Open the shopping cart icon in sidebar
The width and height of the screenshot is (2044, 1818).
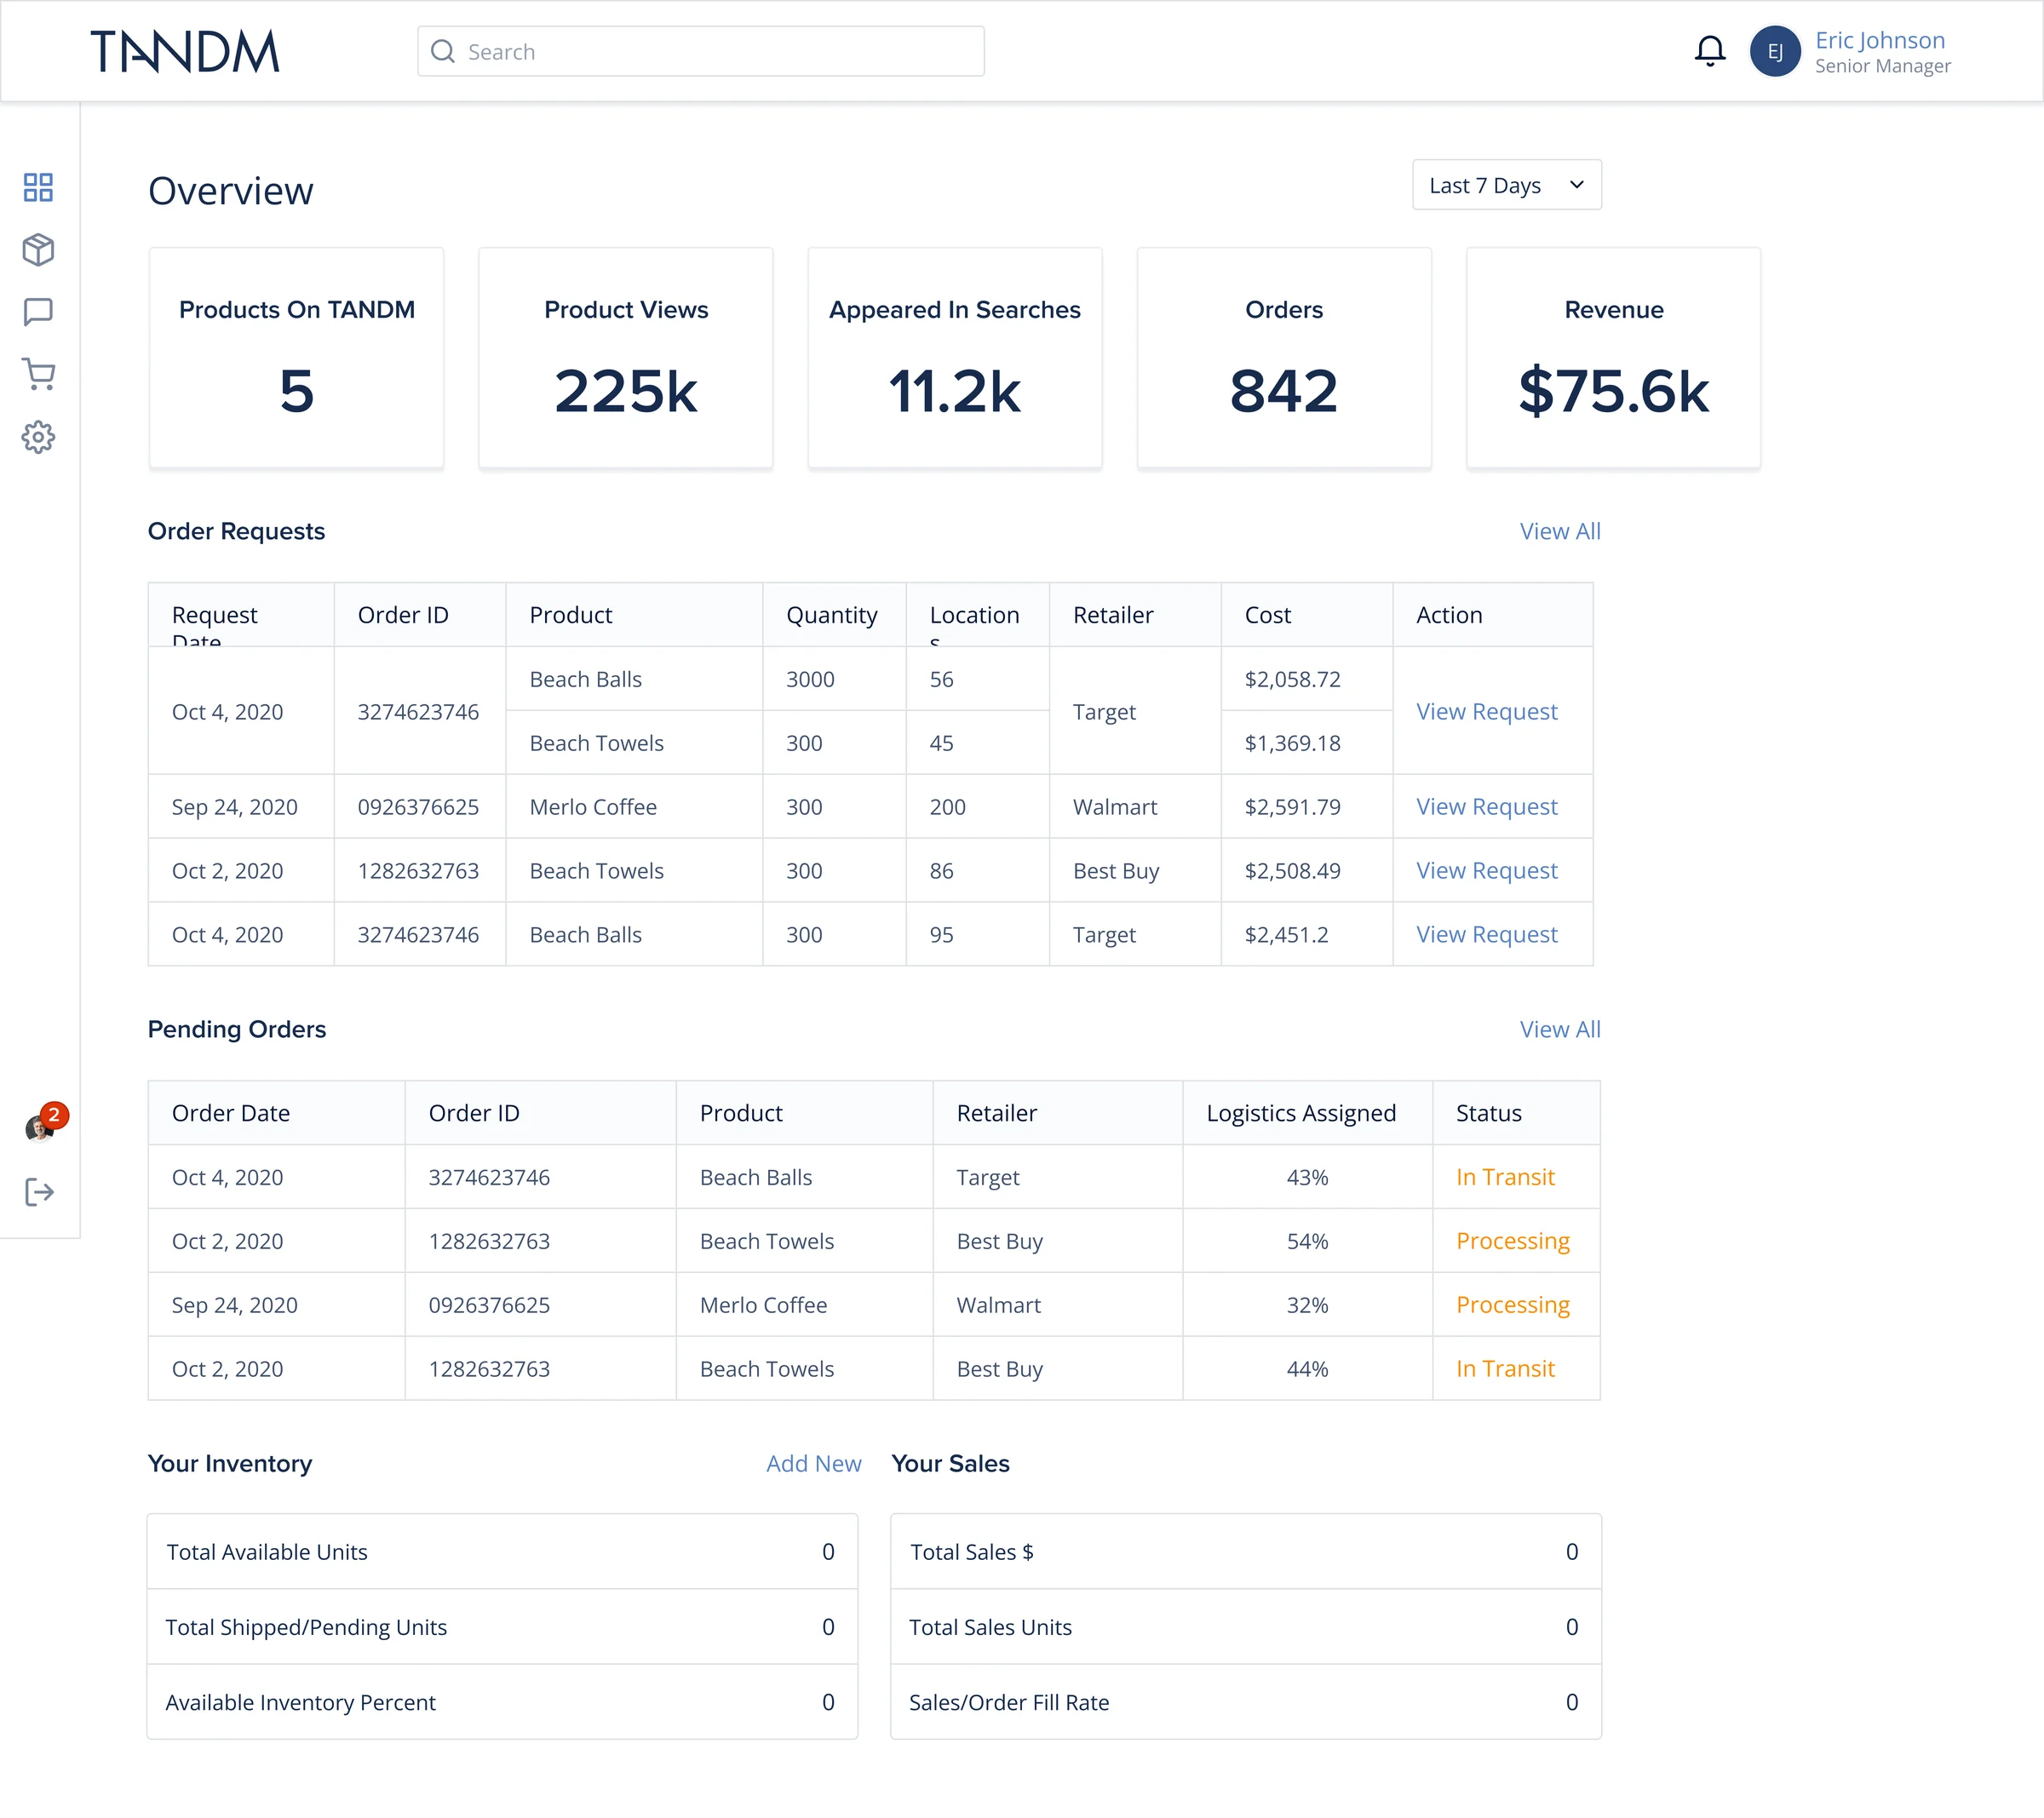tap(38, 374)
